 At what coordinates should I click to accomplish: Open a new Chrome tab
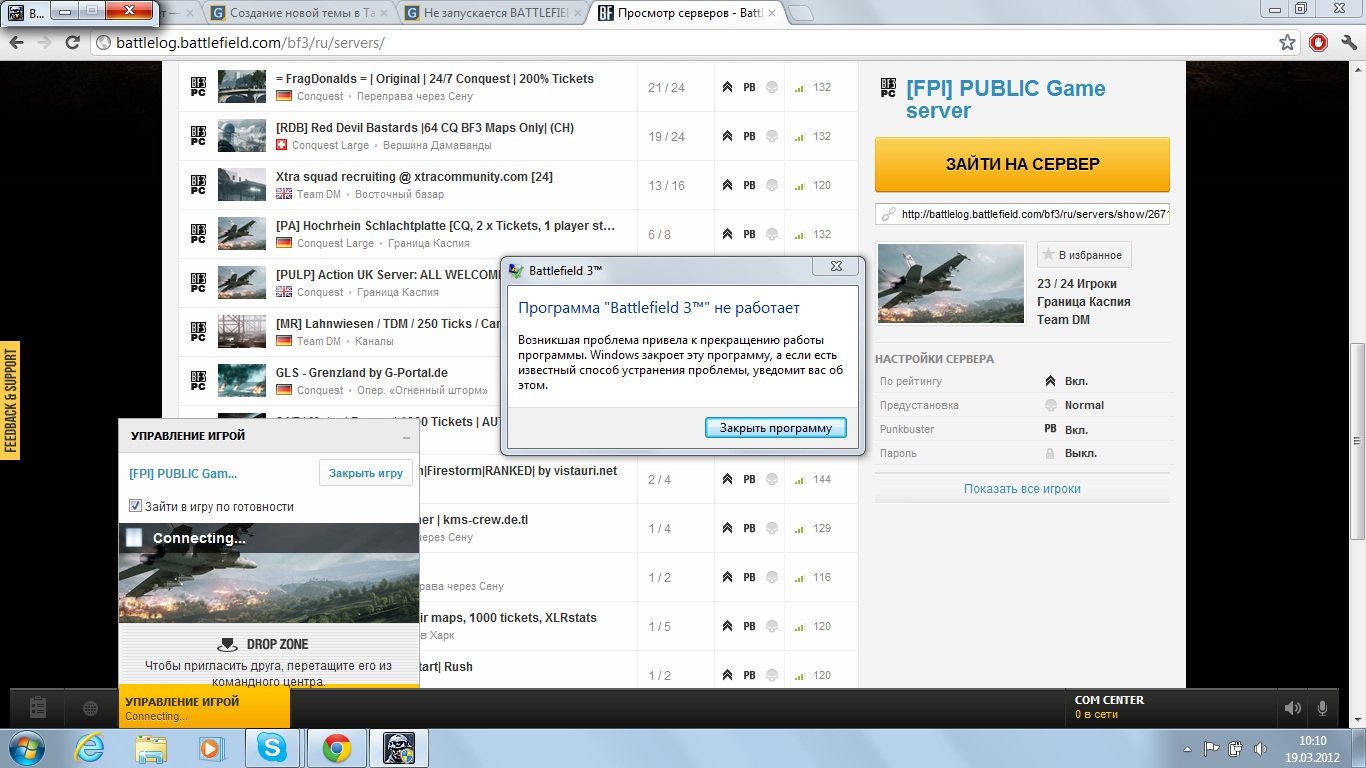[x=801, y=13]
